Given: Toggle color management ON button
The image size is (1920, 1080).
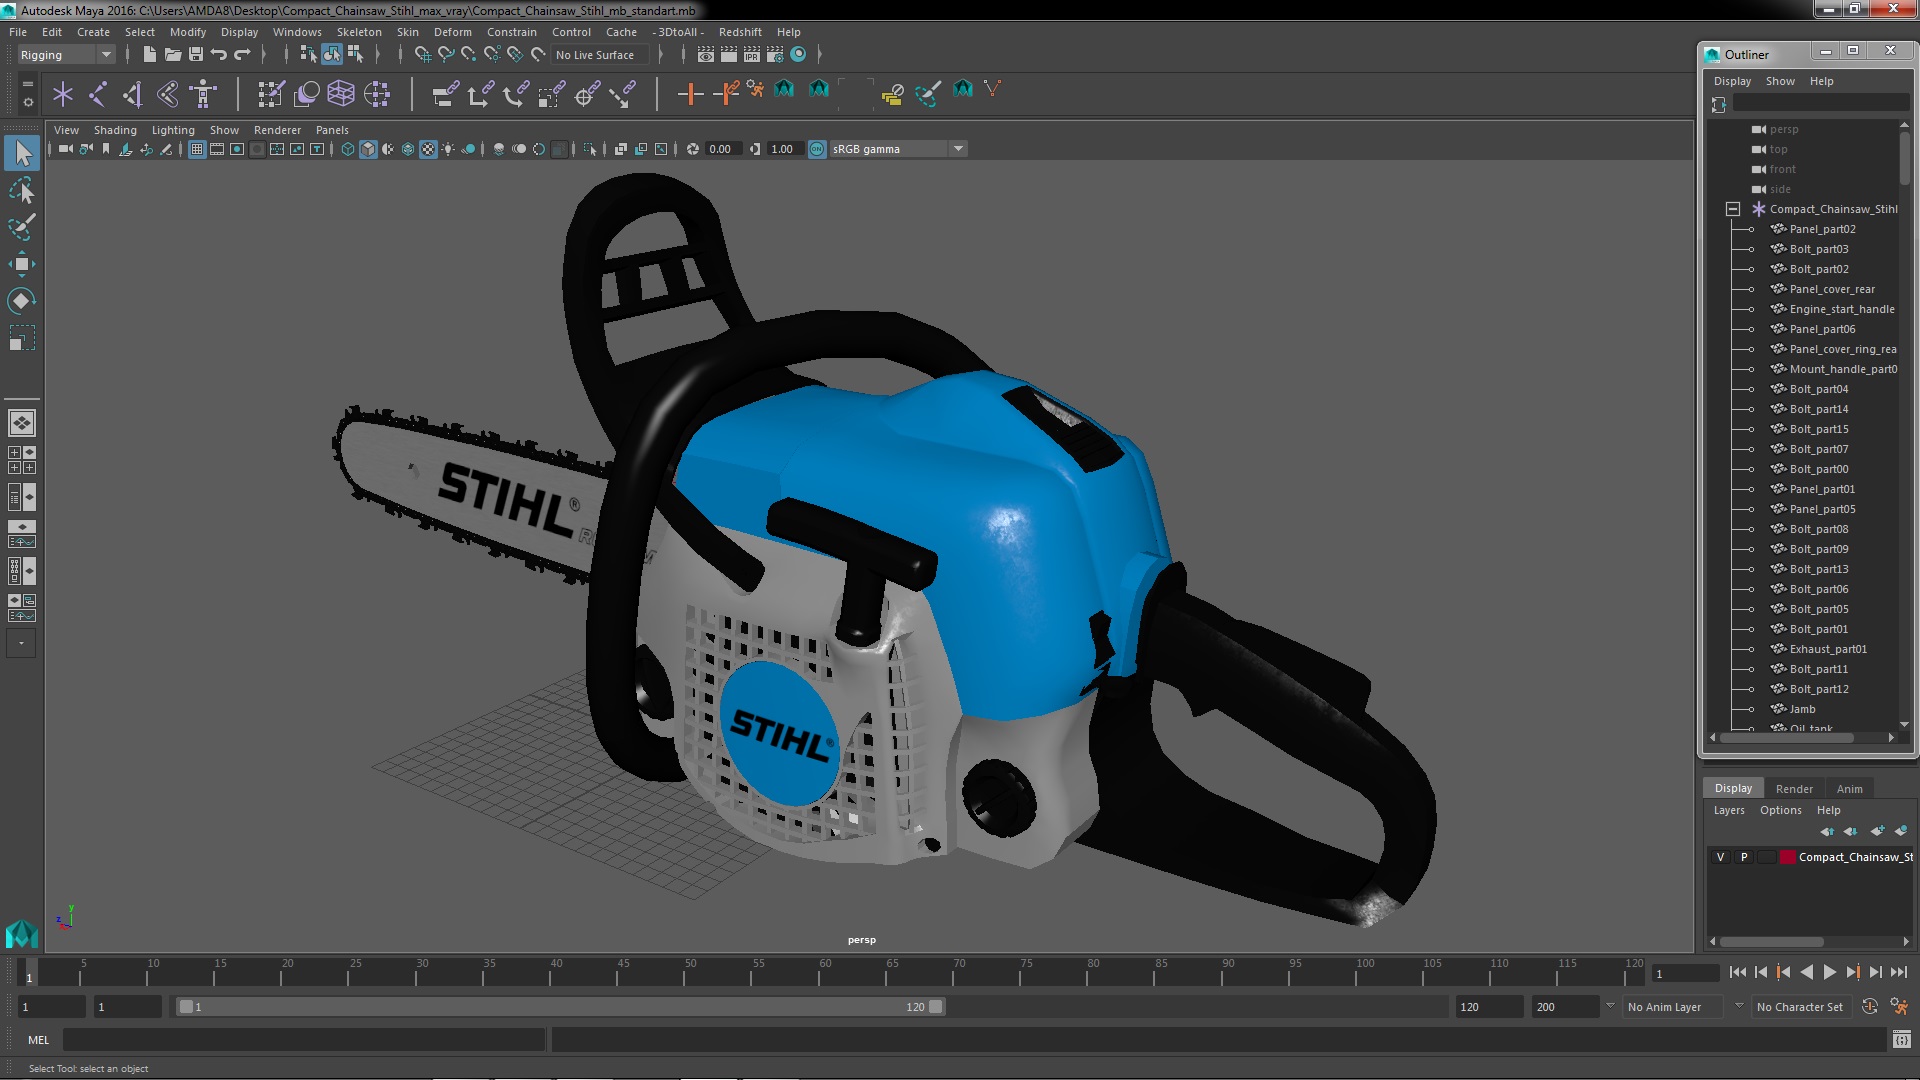Looking at the screenshot, I should coord(817,149).
